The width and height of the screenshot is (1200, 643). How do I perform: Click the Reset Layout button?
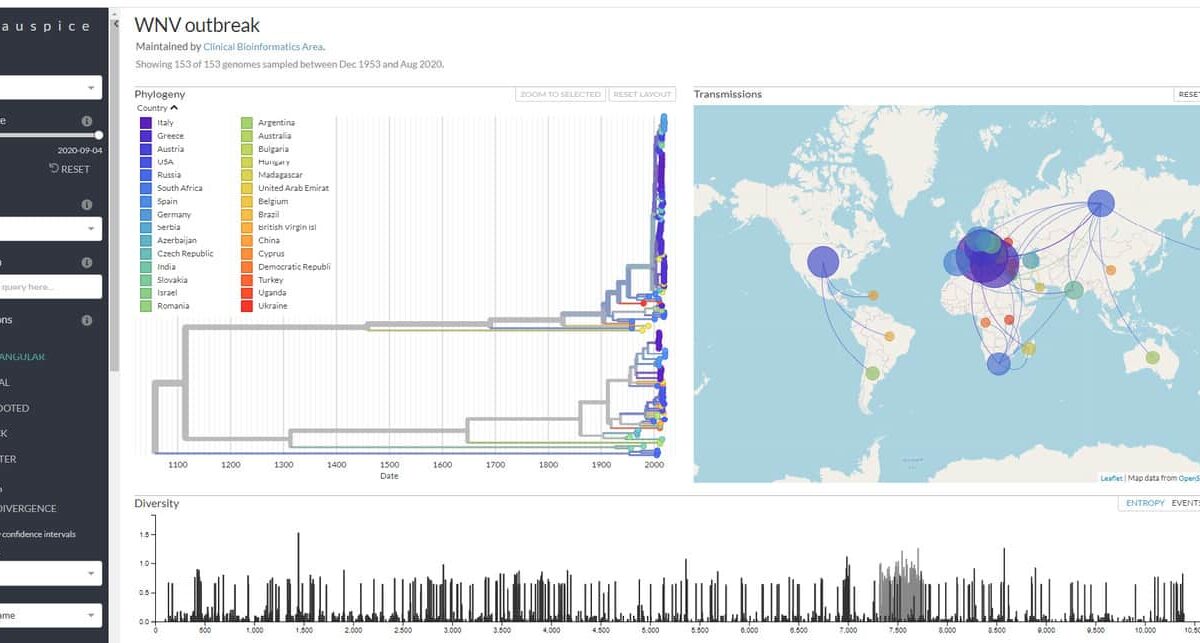(x=642, y=94)
